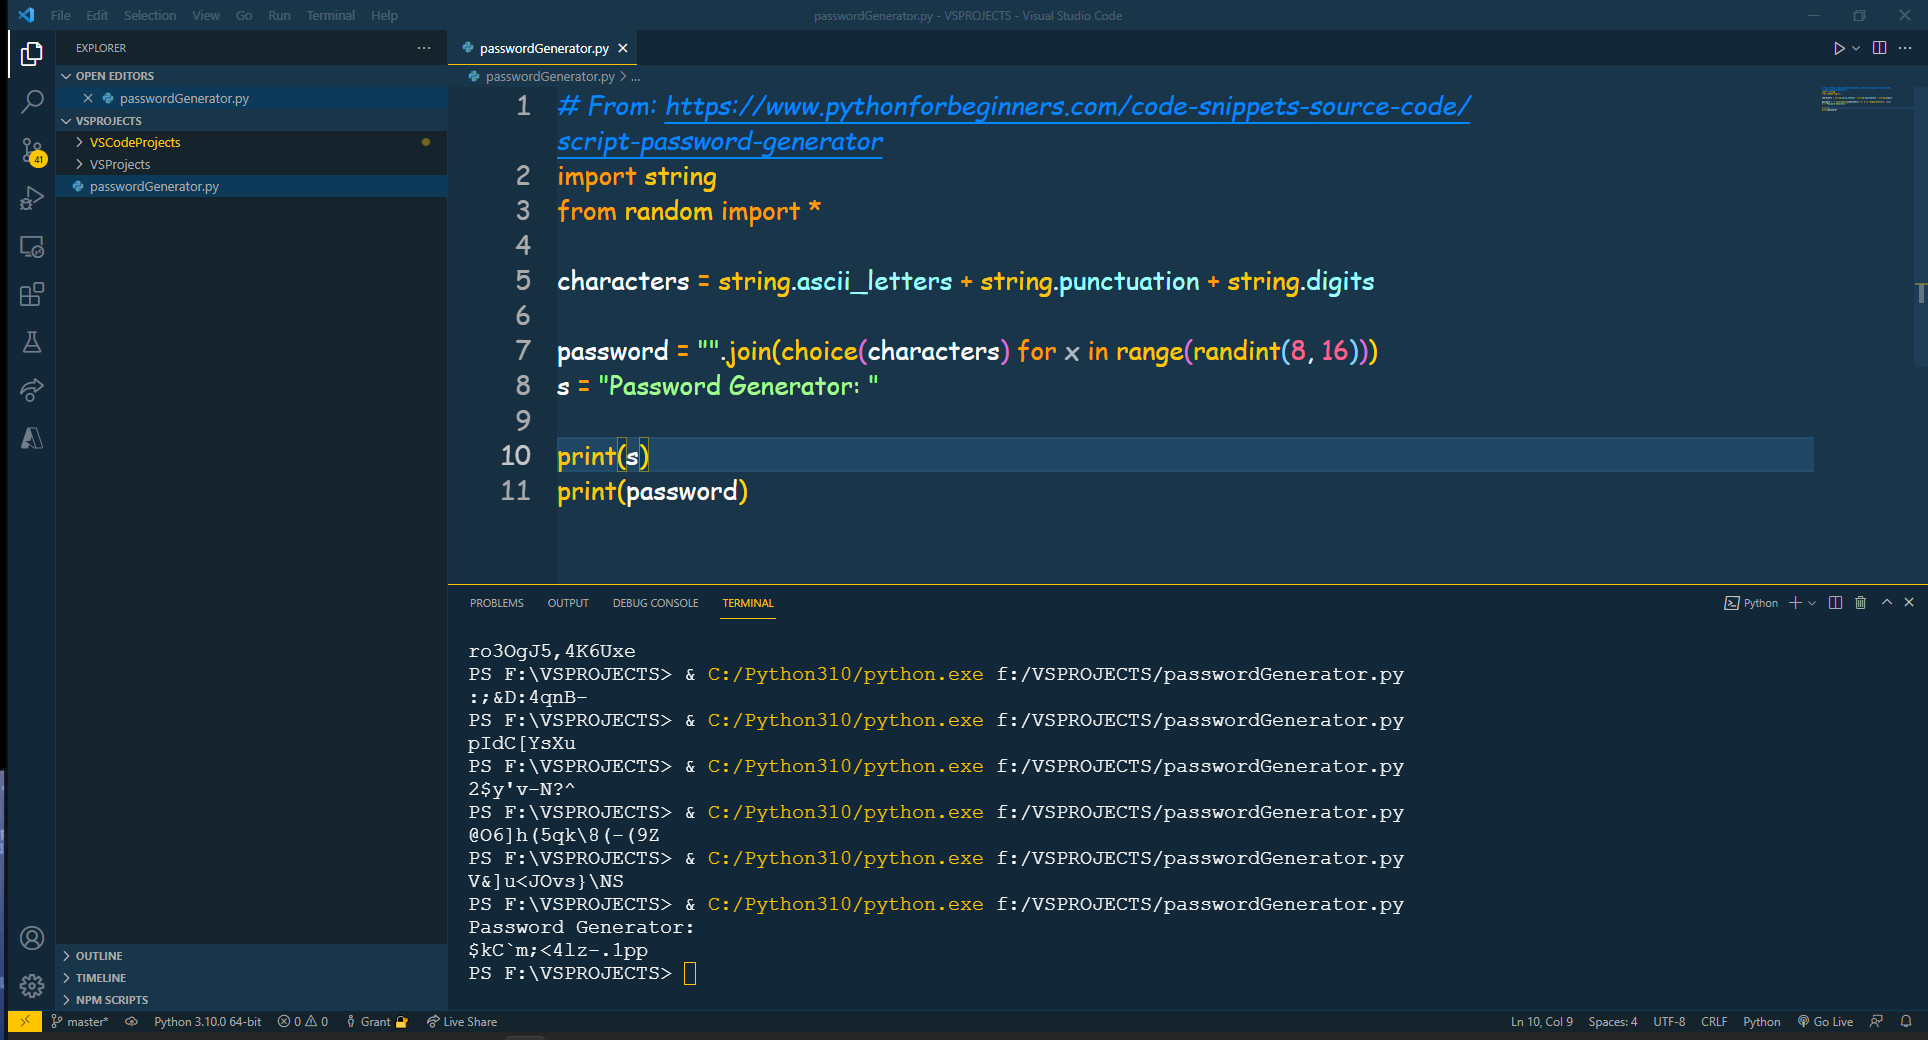This screenshot has height=1040, width=1928.
Task: Create a new terminal with the plus icon
Action: pos(1795,602)
